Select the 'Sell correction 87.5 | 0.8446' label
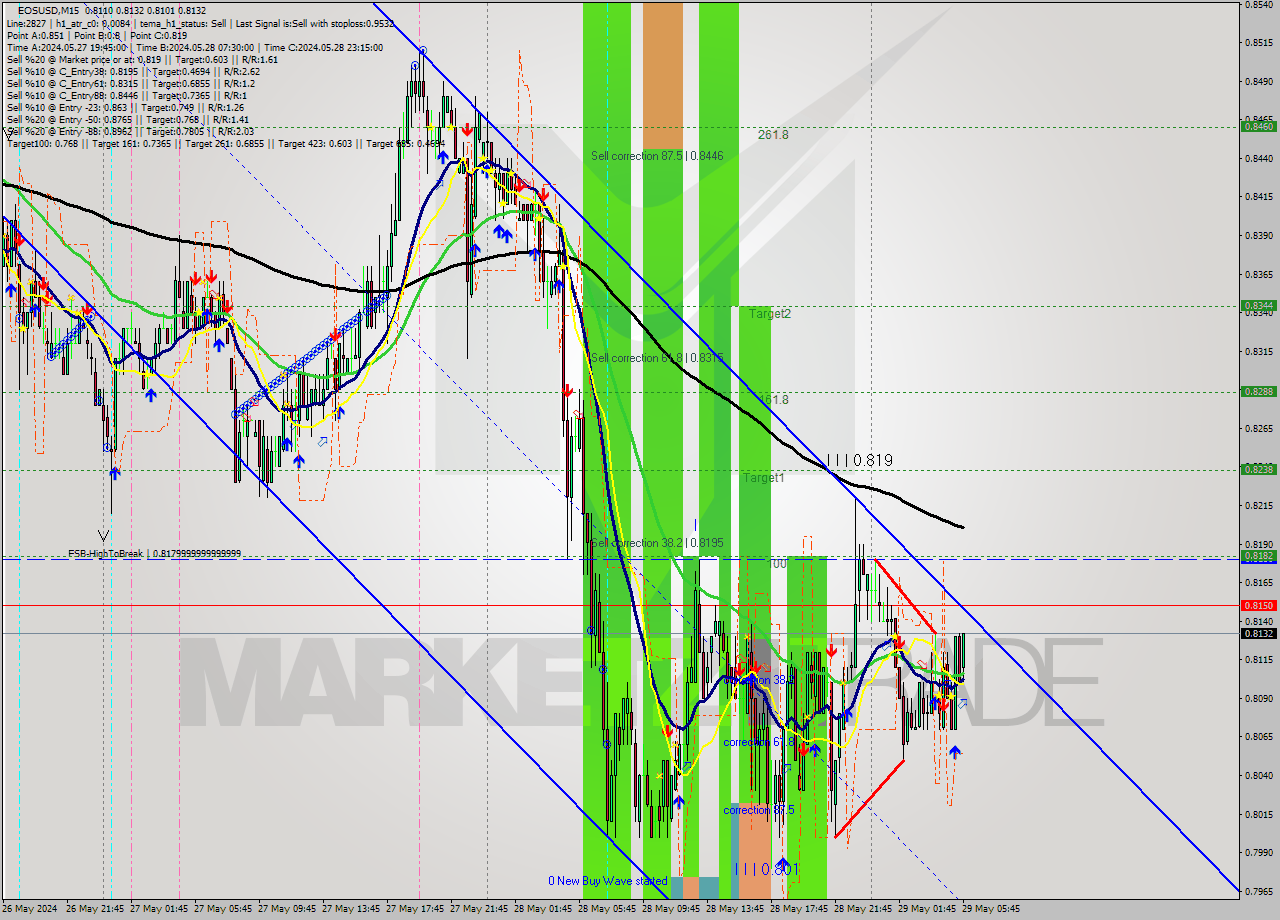The height and width of the screenshot is (920, 1280). pyautogui.click(x=657, y=156)
